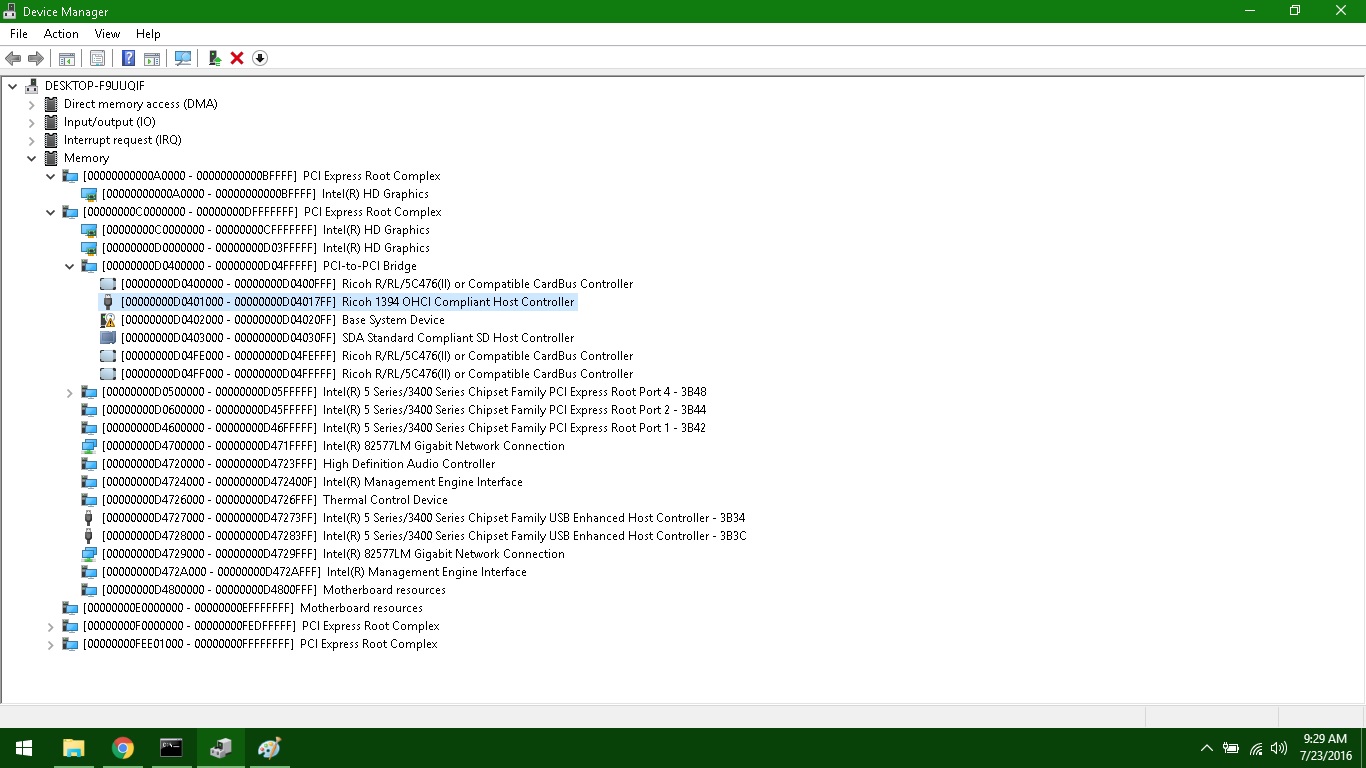Scan for hardware changes via the monitor icon
Viewport: 1366px width, 768px height.
(183, 58)
